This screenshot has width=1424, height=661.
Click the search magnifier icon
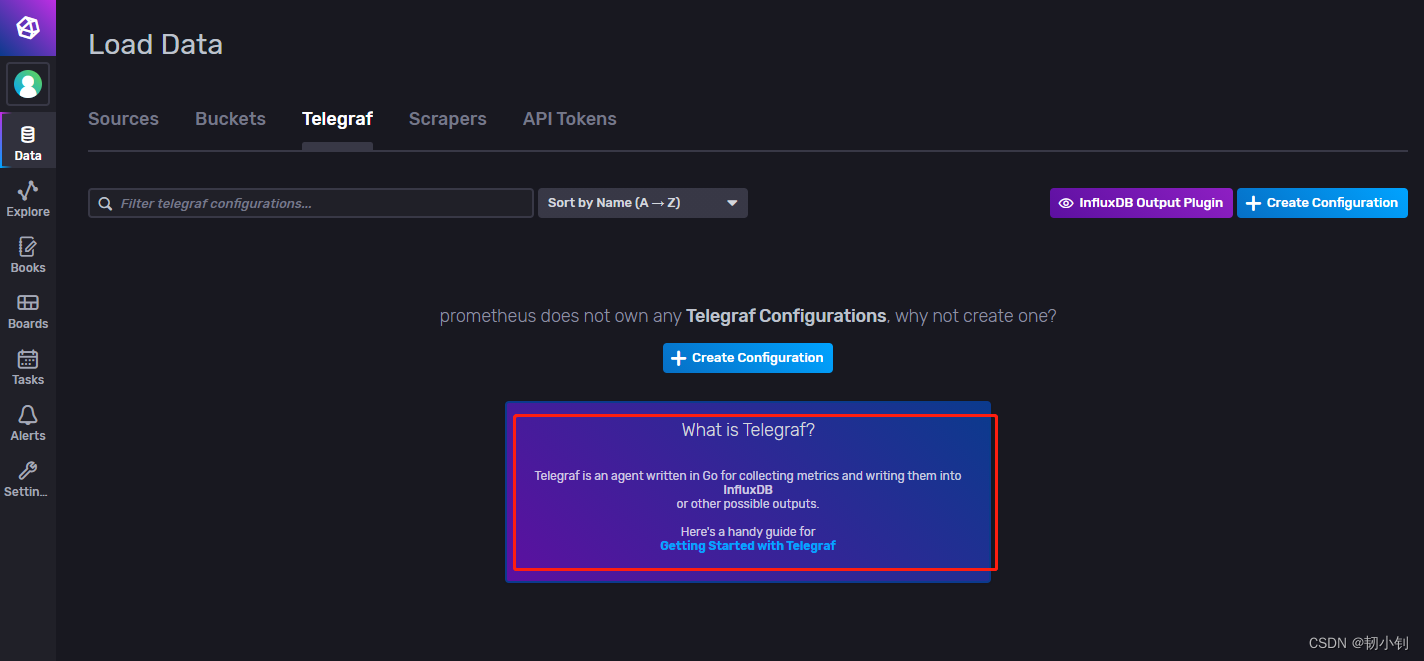point(105,203)
